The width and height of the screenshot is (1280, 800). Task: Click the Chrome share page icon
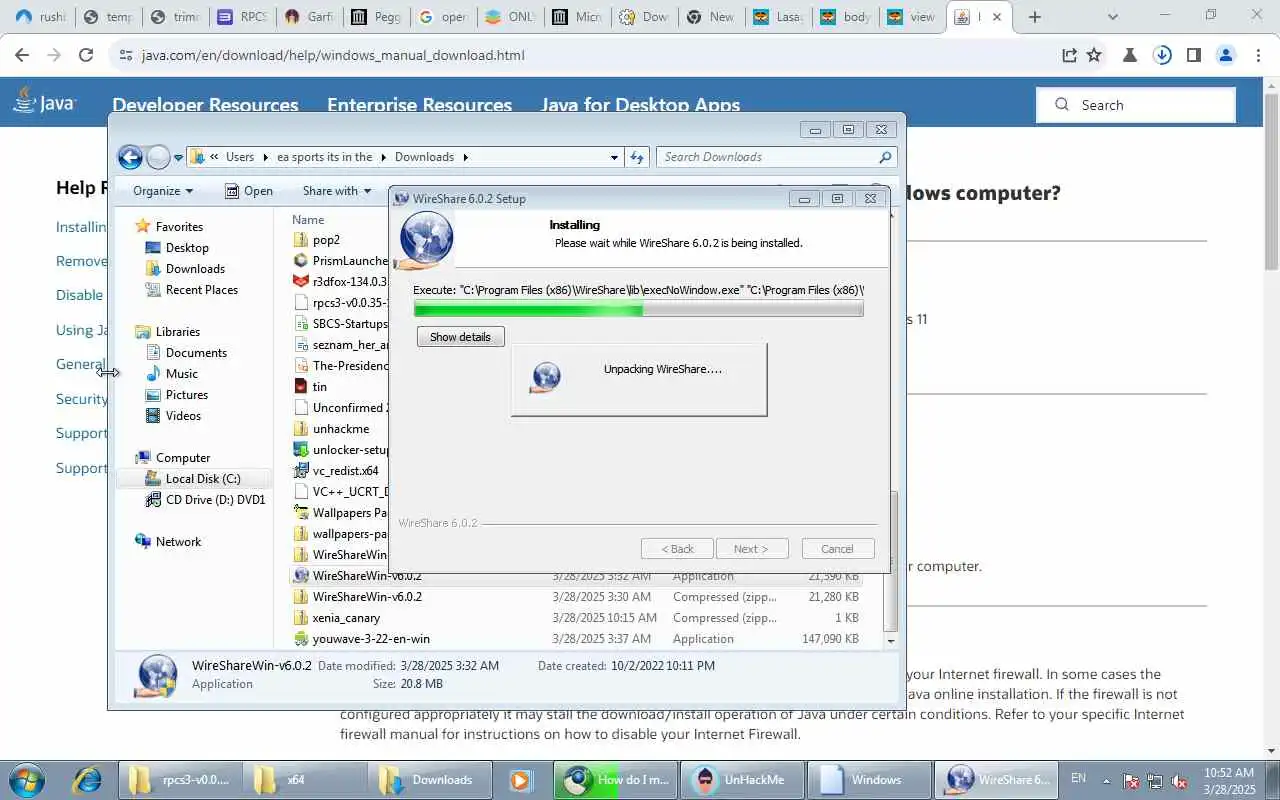click(x=1069, y=55)
